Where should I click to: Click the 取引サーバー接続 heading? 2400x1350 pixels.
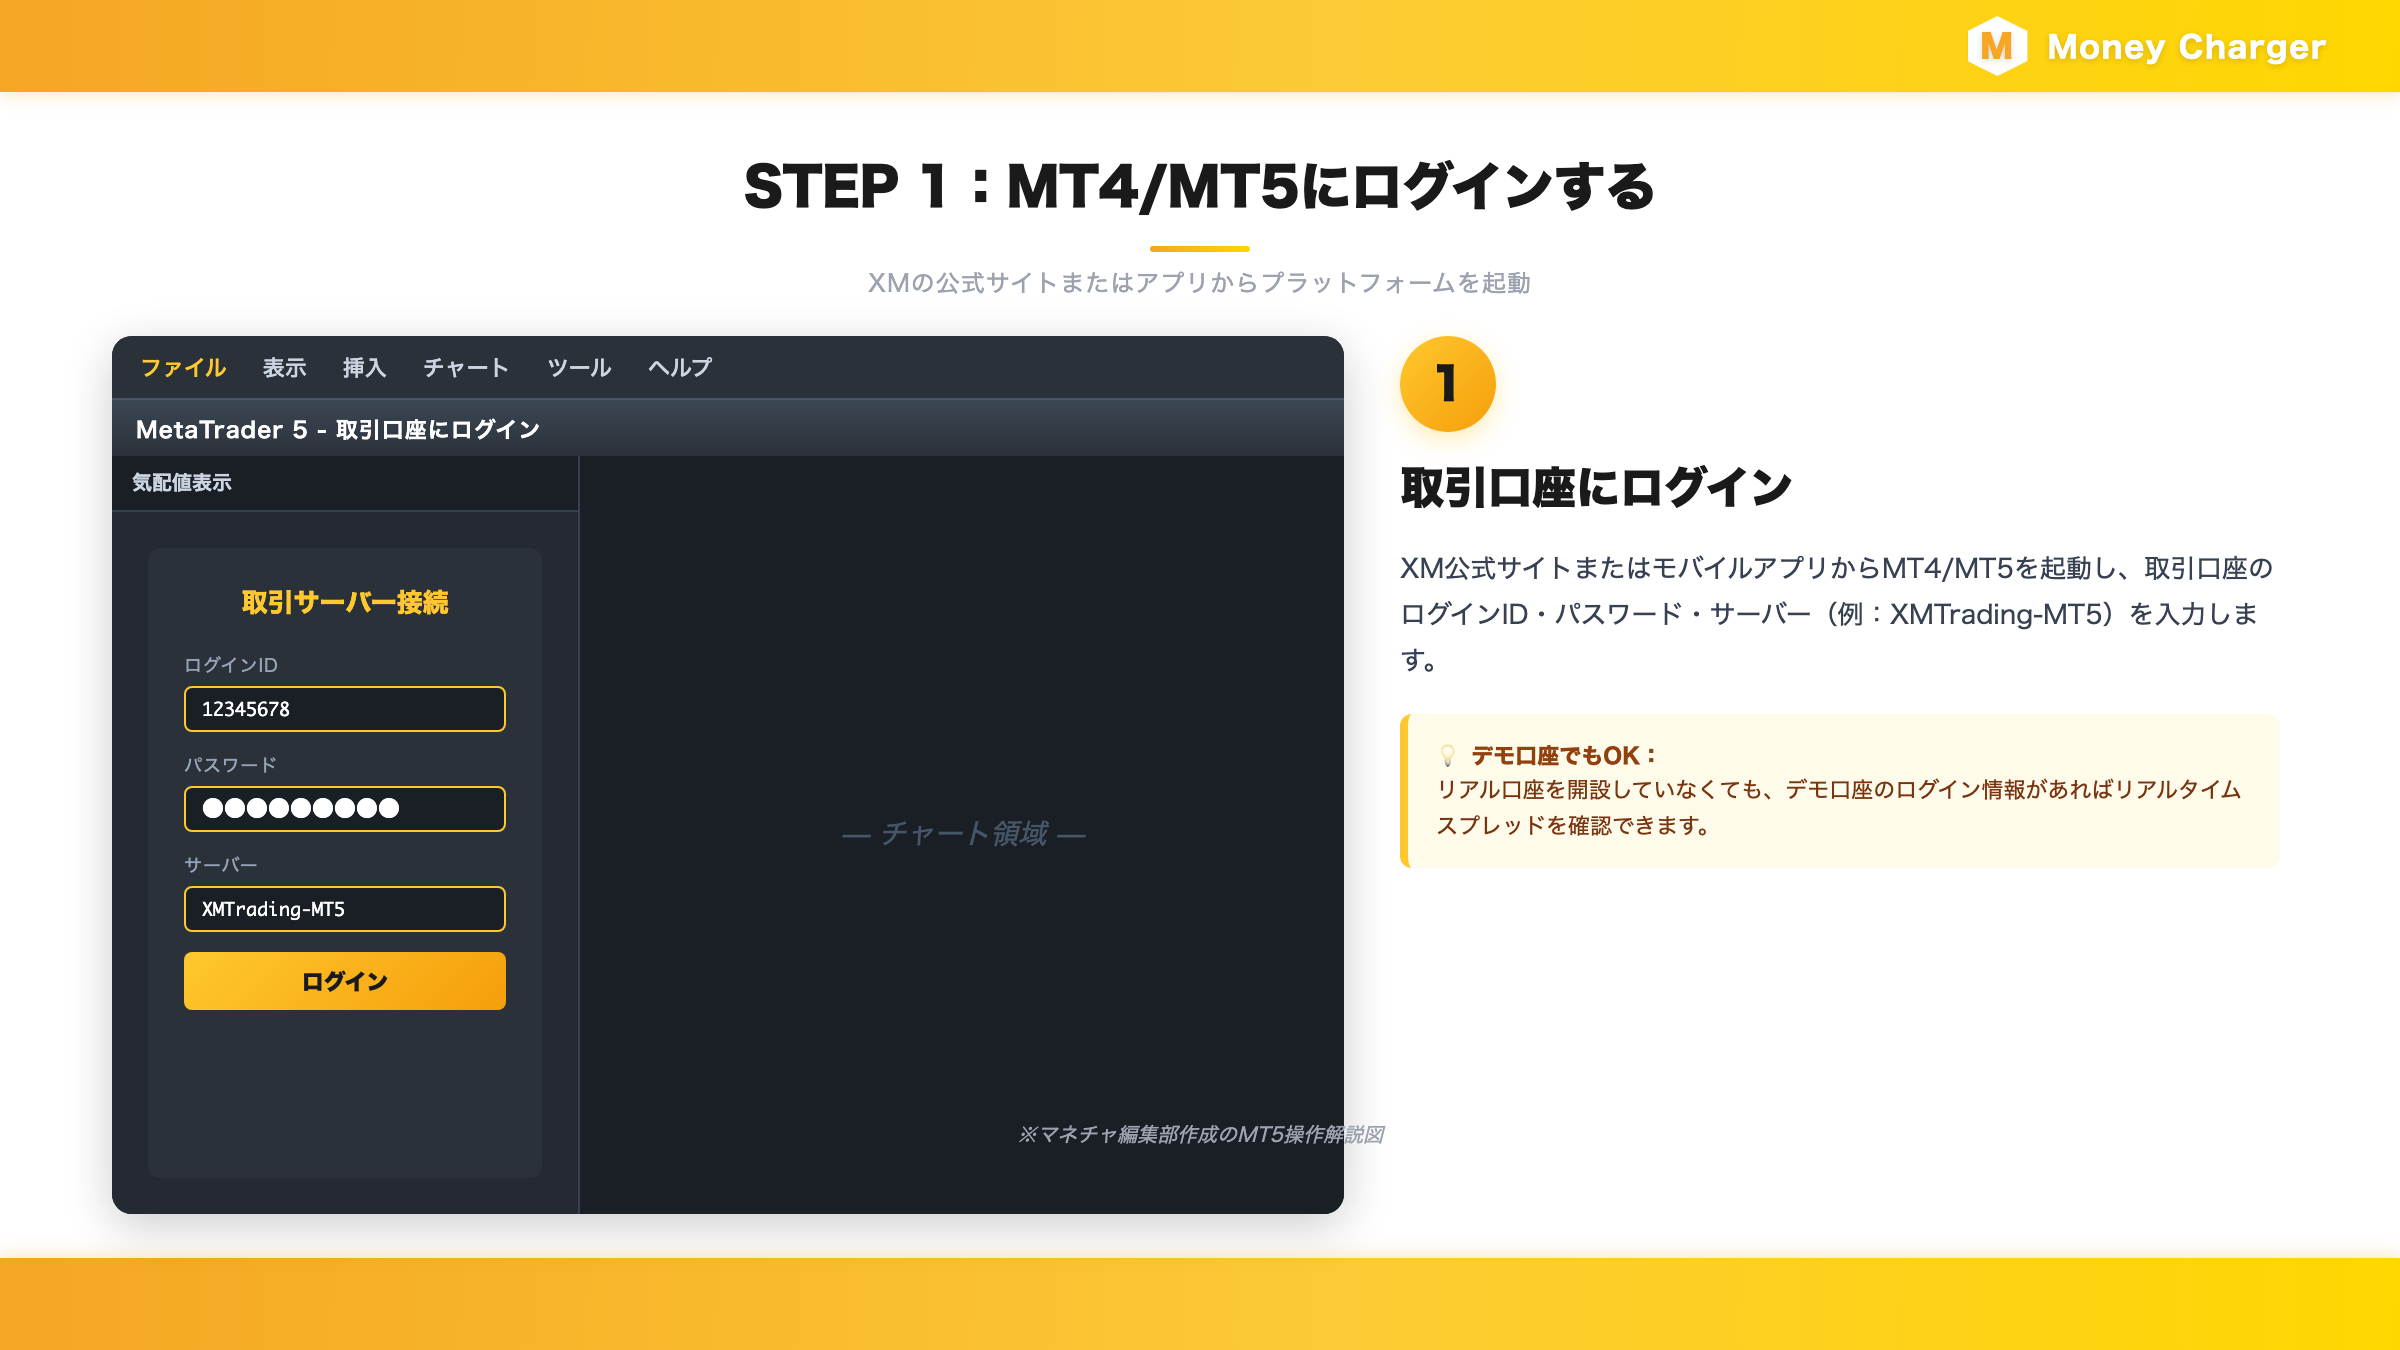[345, 602]
